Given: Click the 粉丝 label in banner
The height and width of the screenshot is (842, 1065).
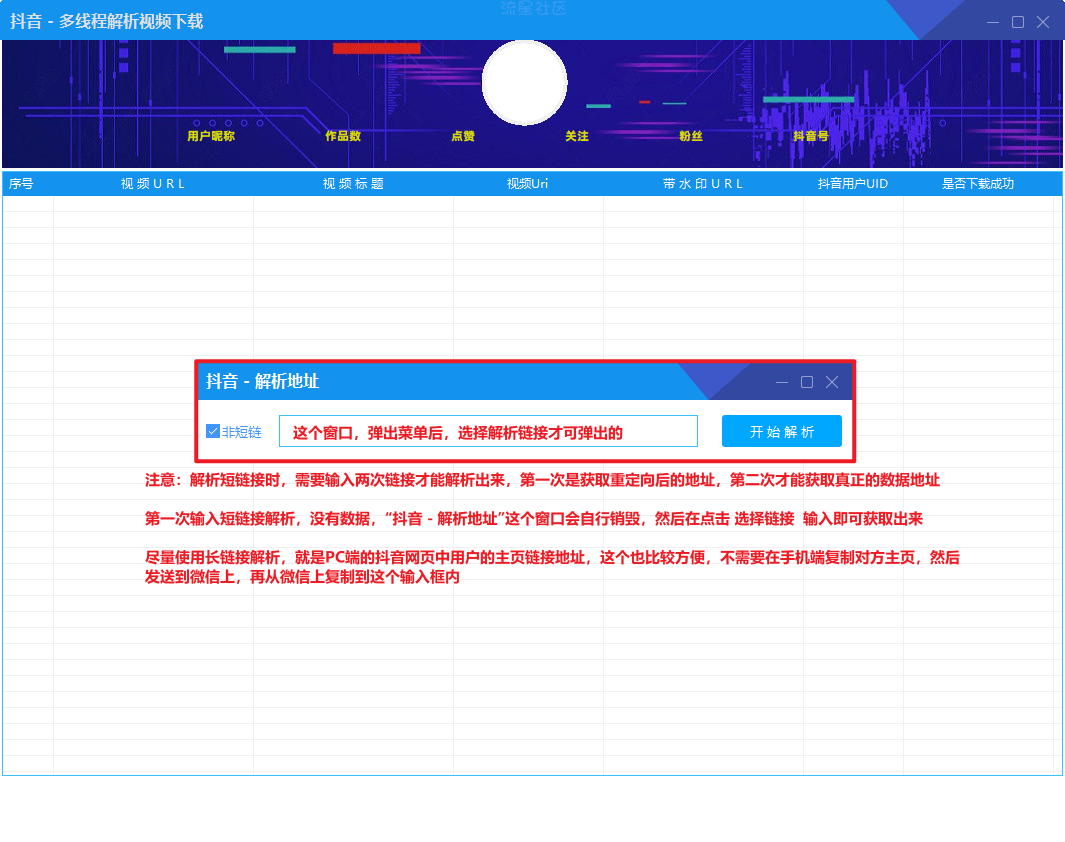Looking at the screenshot, I should click(691, 136).
